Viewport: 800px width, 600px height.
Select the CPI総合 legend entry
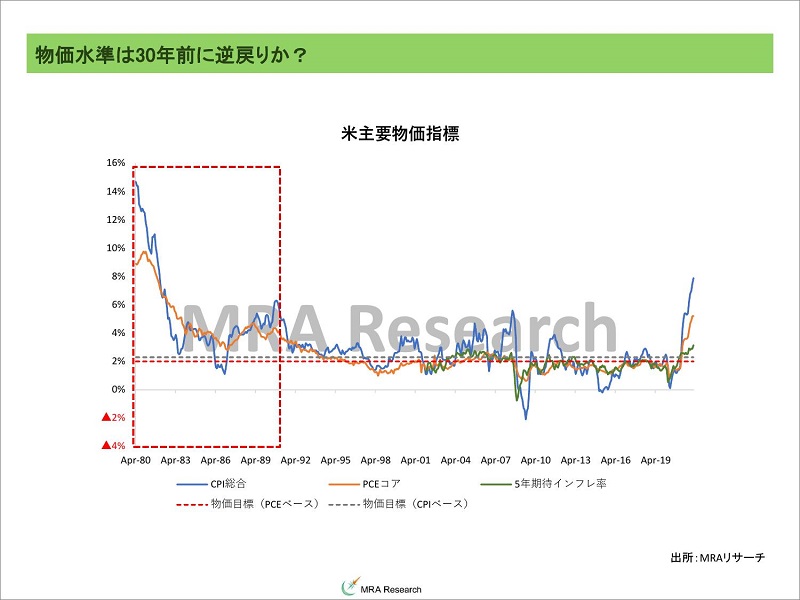coord(212,484)
